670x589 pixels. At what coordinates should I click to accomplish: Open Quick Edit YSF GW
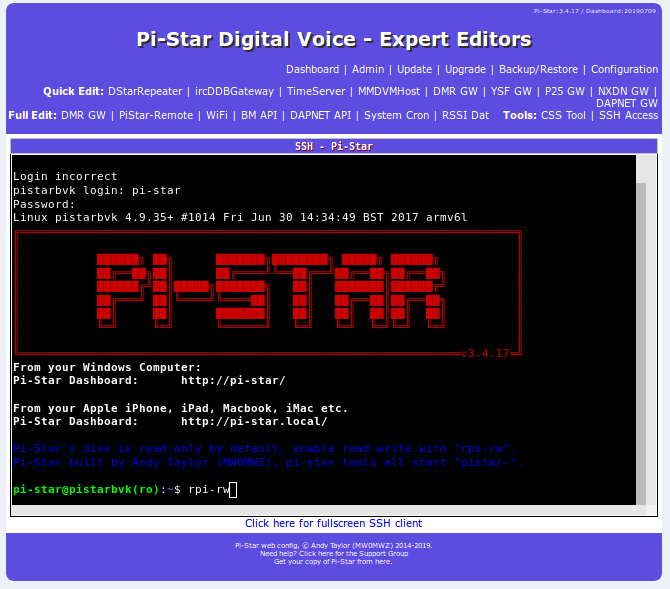point(511,91)
